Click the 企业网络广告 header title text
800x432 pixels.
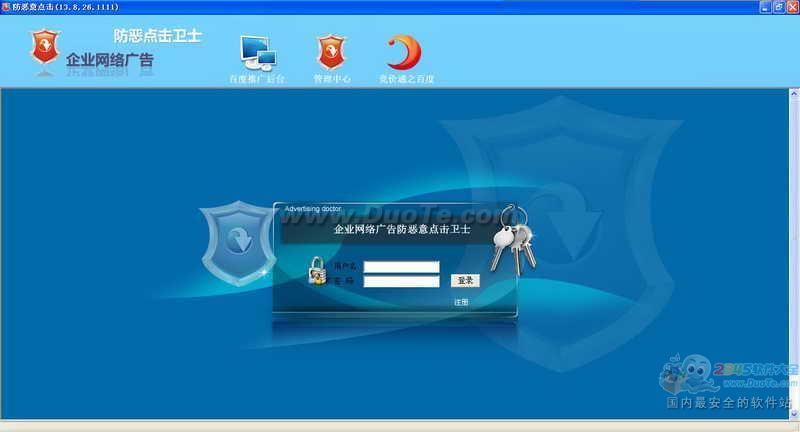click(x=110, y=61)
